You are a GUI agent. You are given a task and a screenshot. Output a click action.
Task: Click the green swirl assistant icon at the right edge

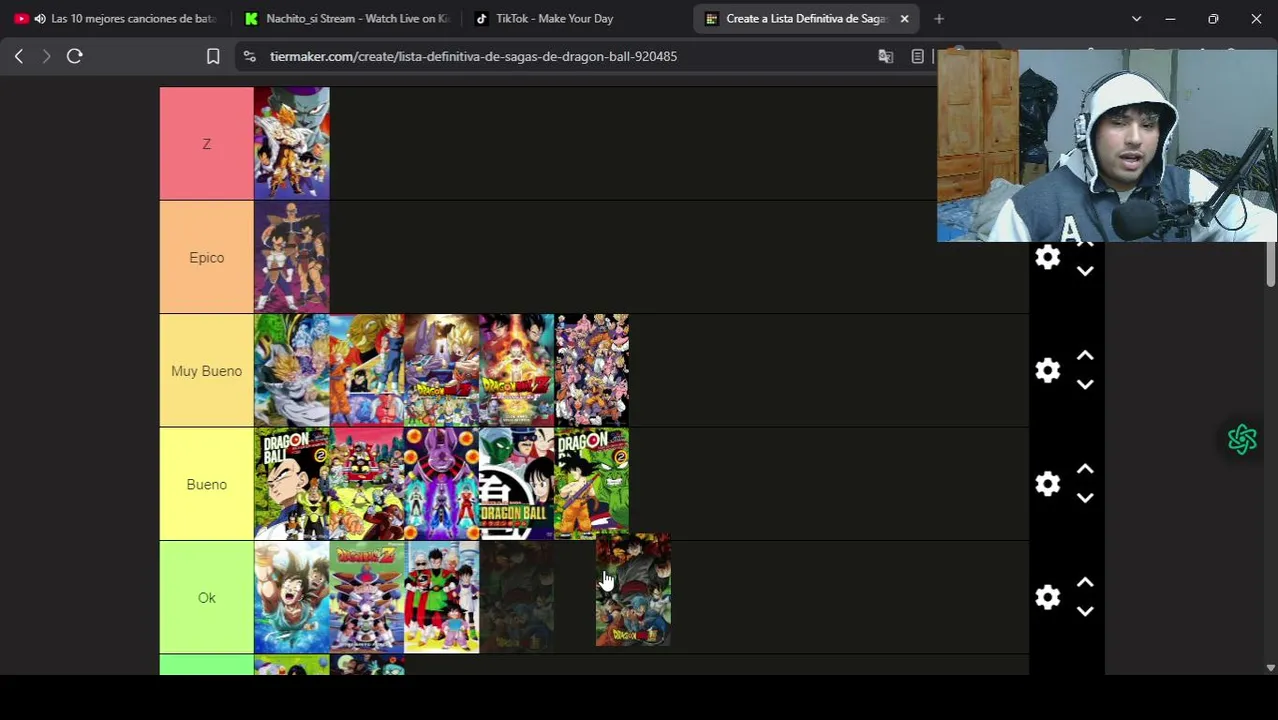(x=1242, y=439)
